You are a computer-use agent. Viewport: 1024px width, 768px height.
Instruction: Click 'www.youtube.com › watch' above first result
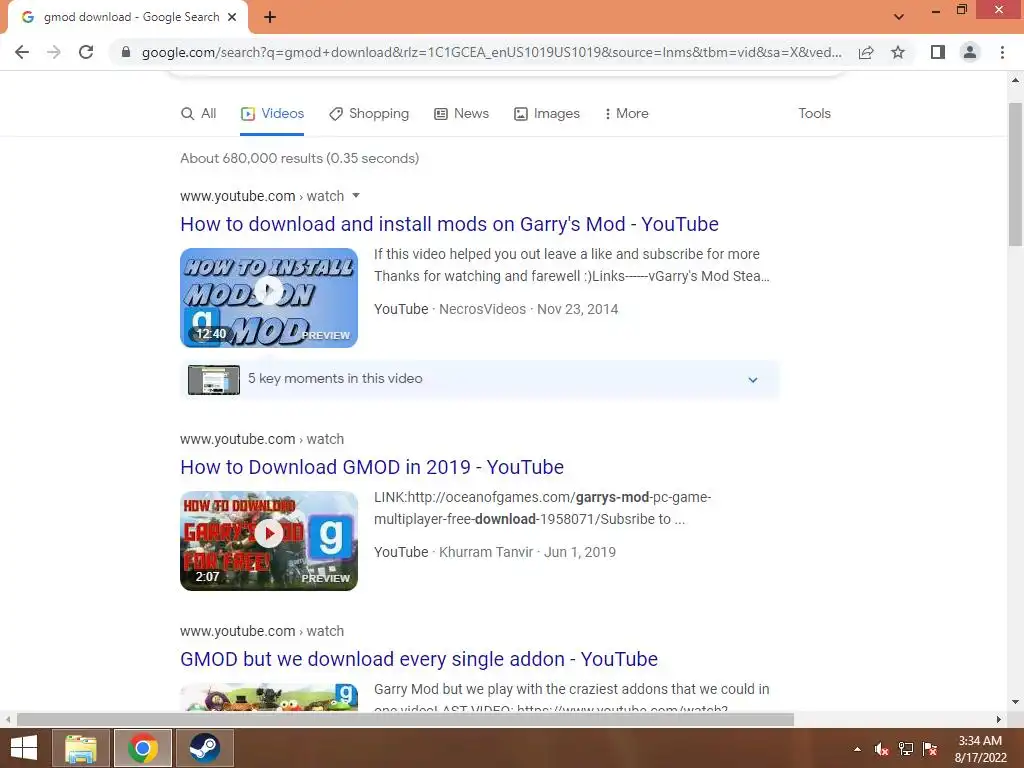[x=262, y=196]
